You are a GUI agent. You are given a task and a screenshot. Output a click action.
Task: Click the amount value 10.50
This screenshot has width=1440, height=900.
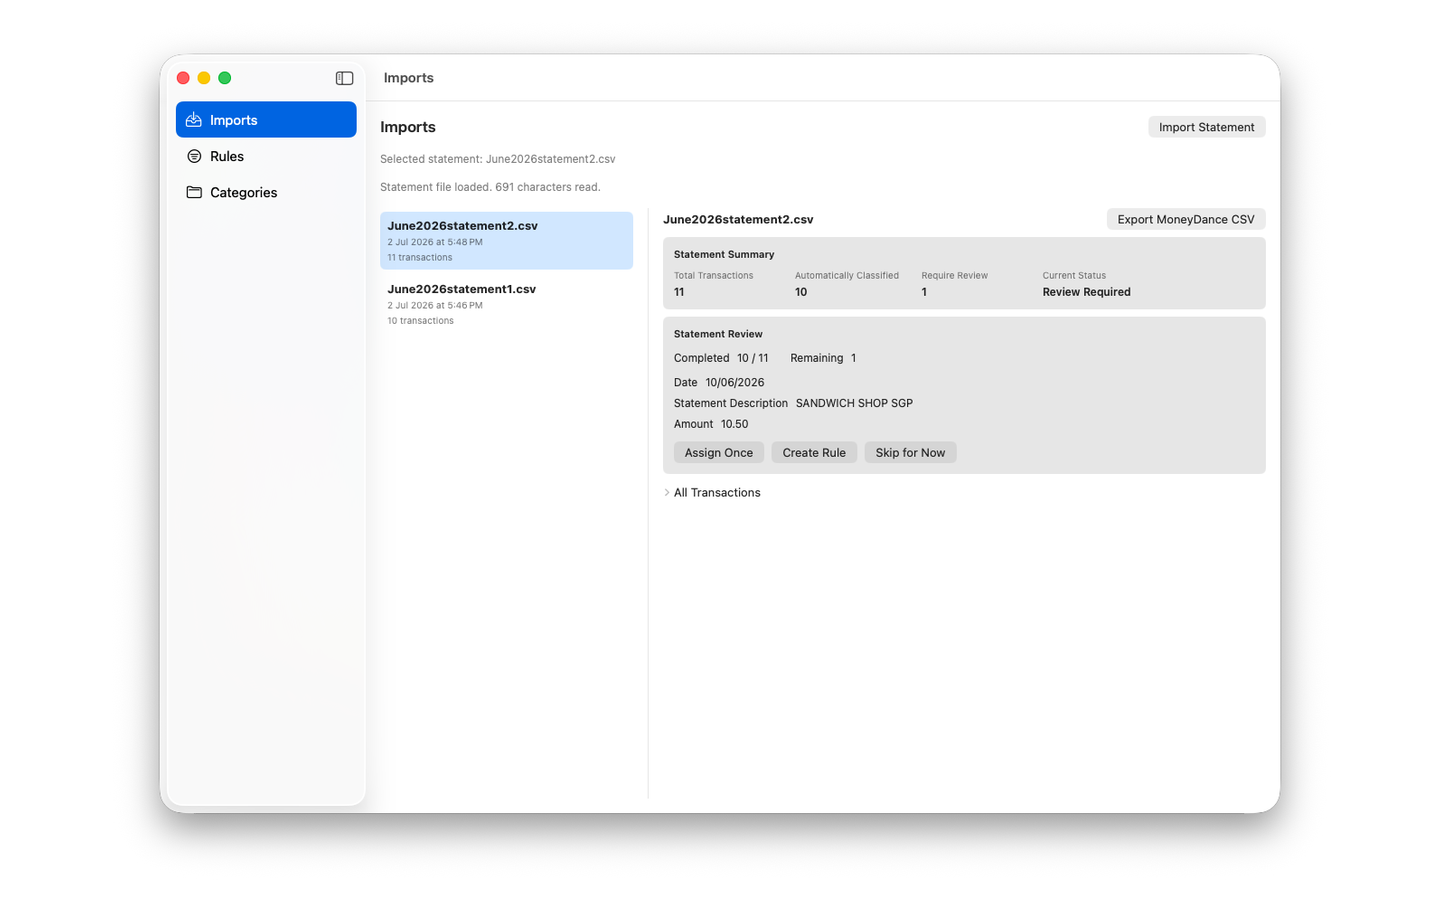click(735, 424)
